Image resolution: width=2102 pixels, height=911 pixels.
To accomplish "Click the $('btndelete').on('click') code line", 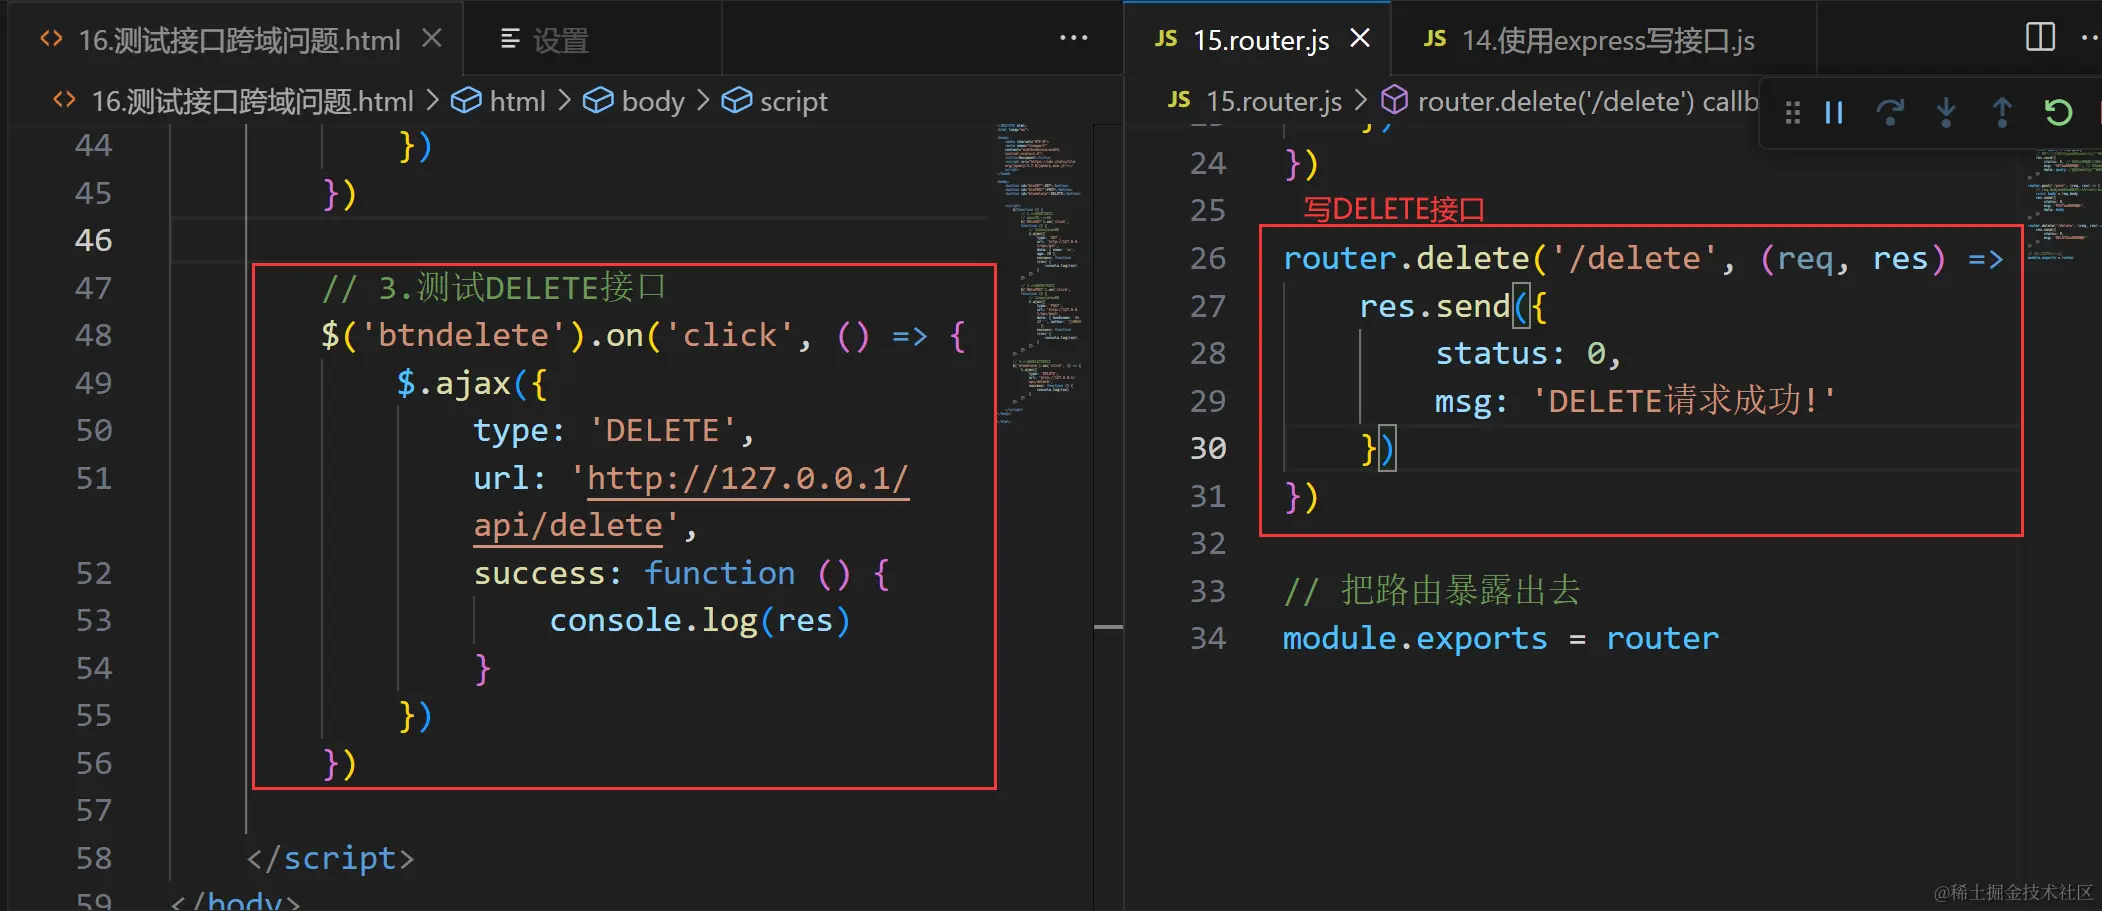I will point(644,335).
